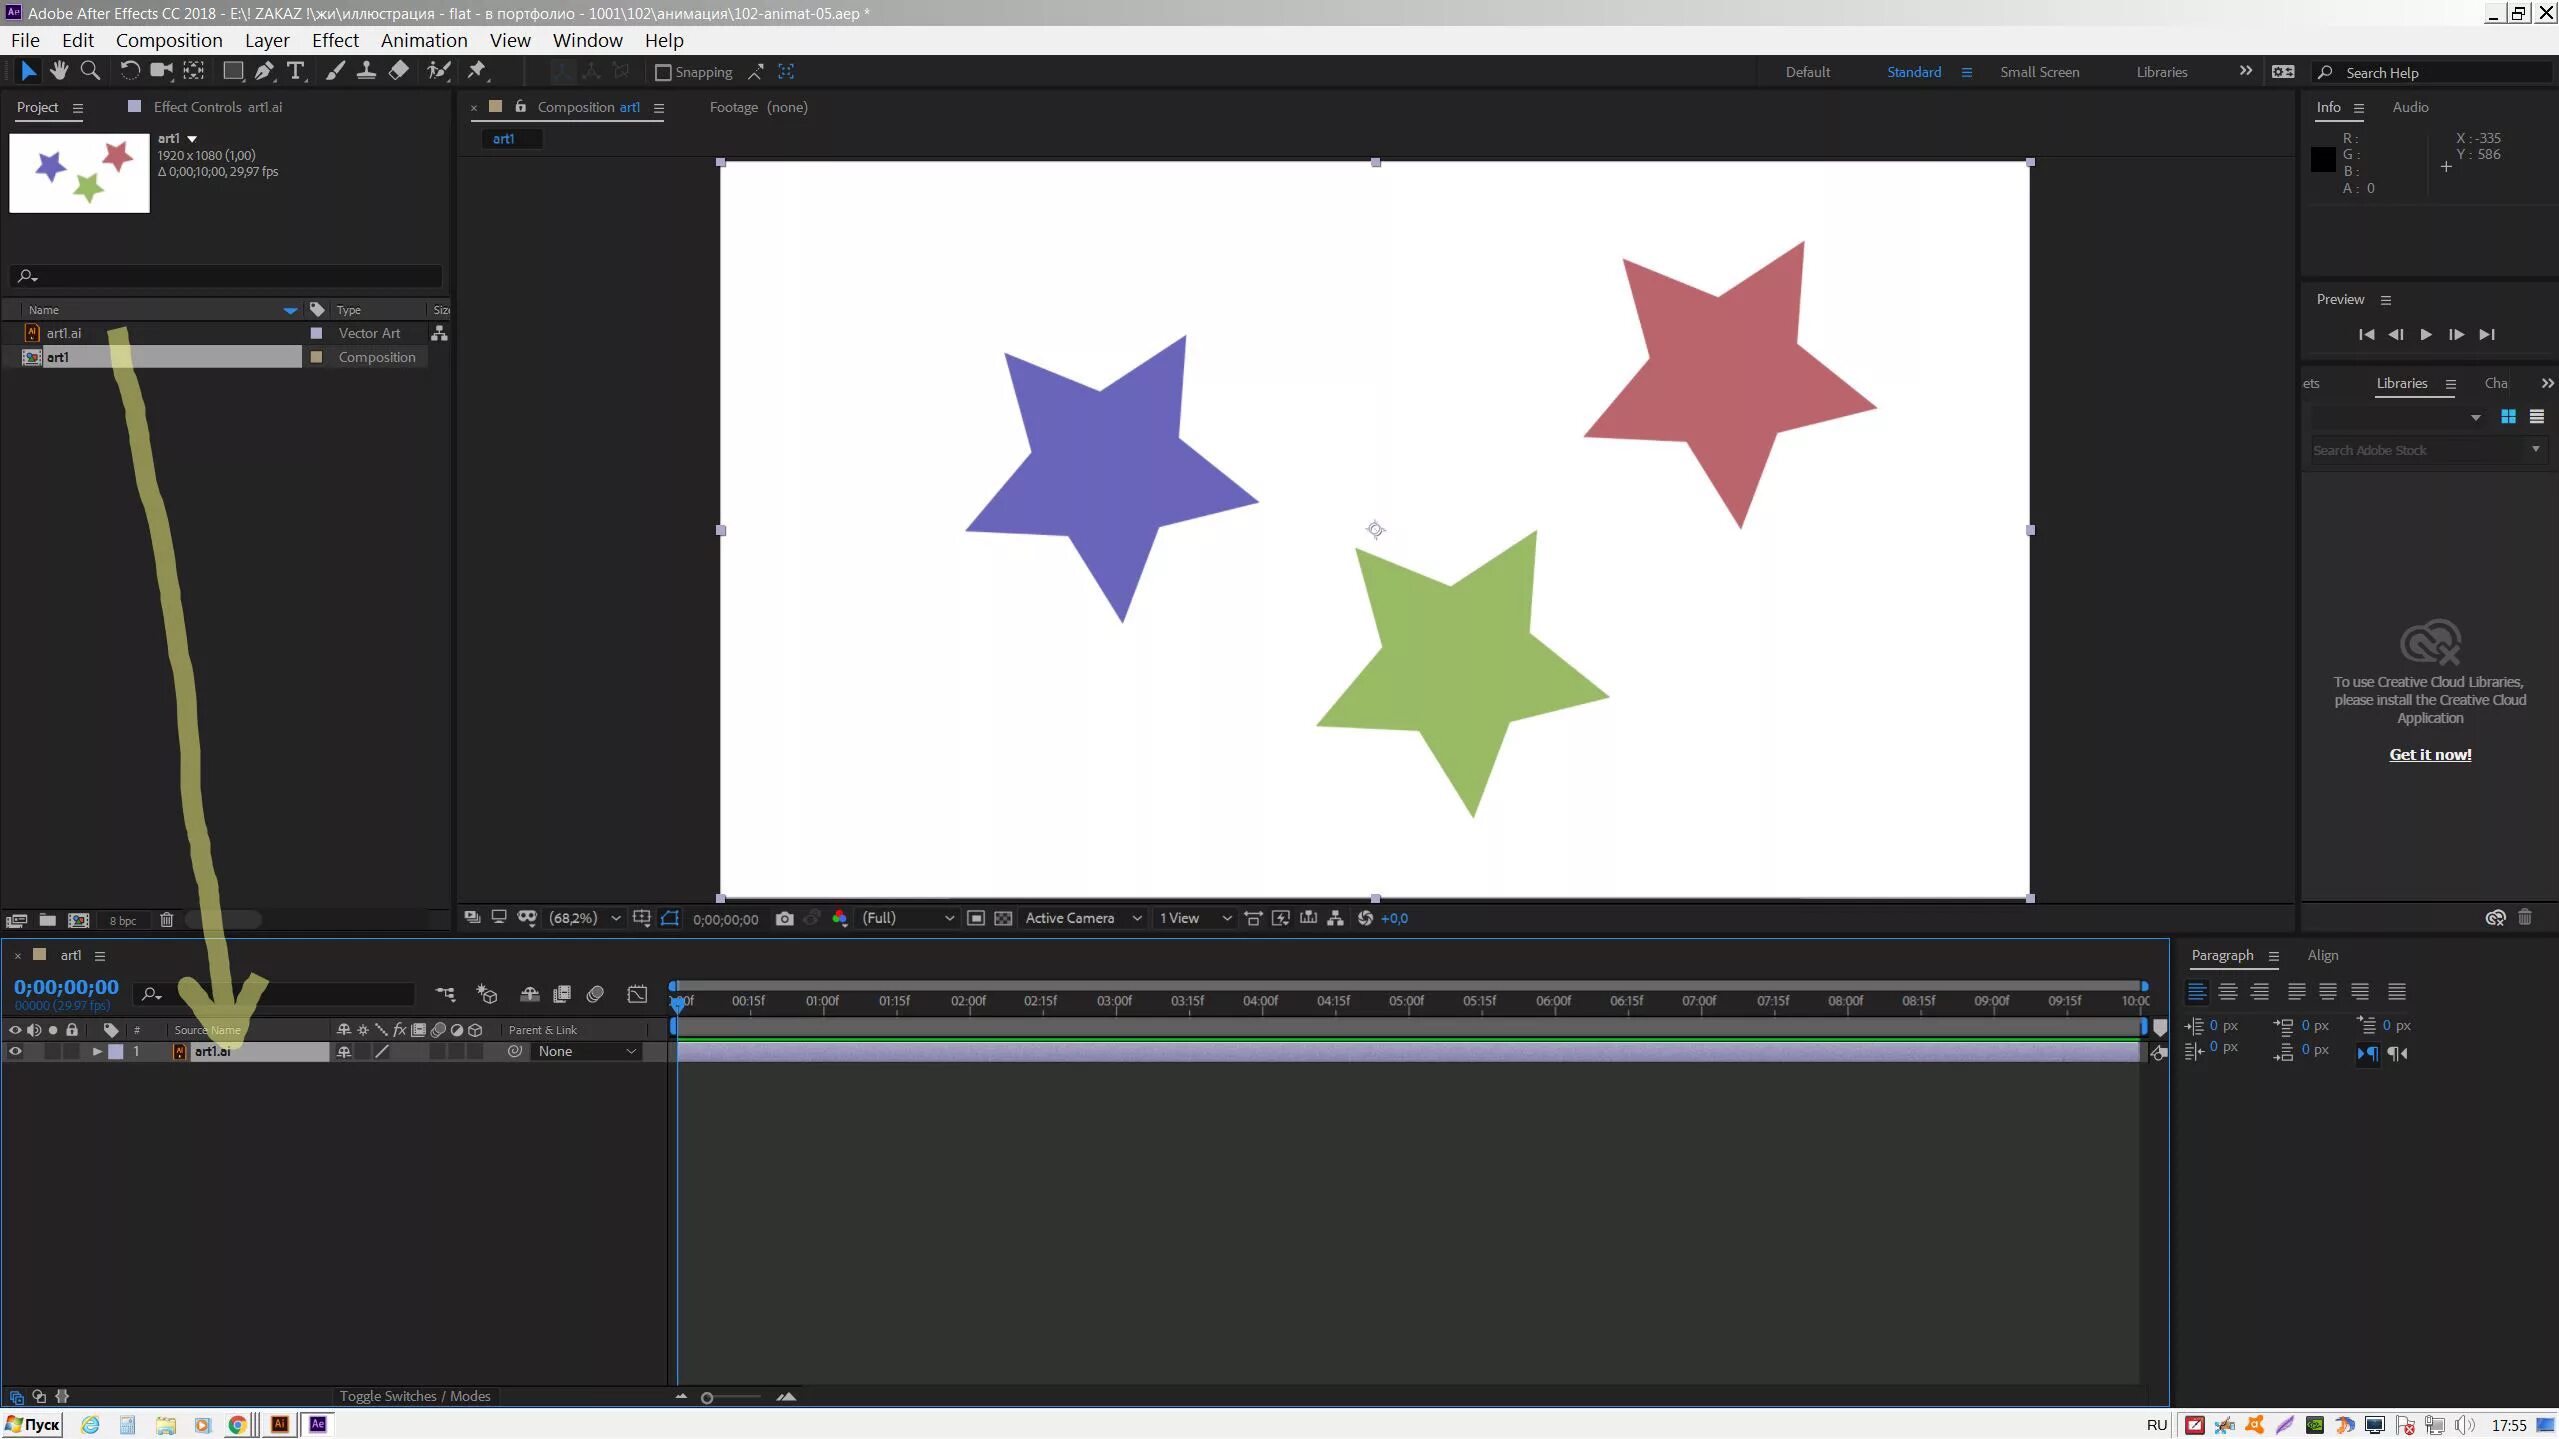Click Get it now link for Creative Cloud
Image resolution: width=2559 pixels, height=1439 pixels.
coord(2429,754)
